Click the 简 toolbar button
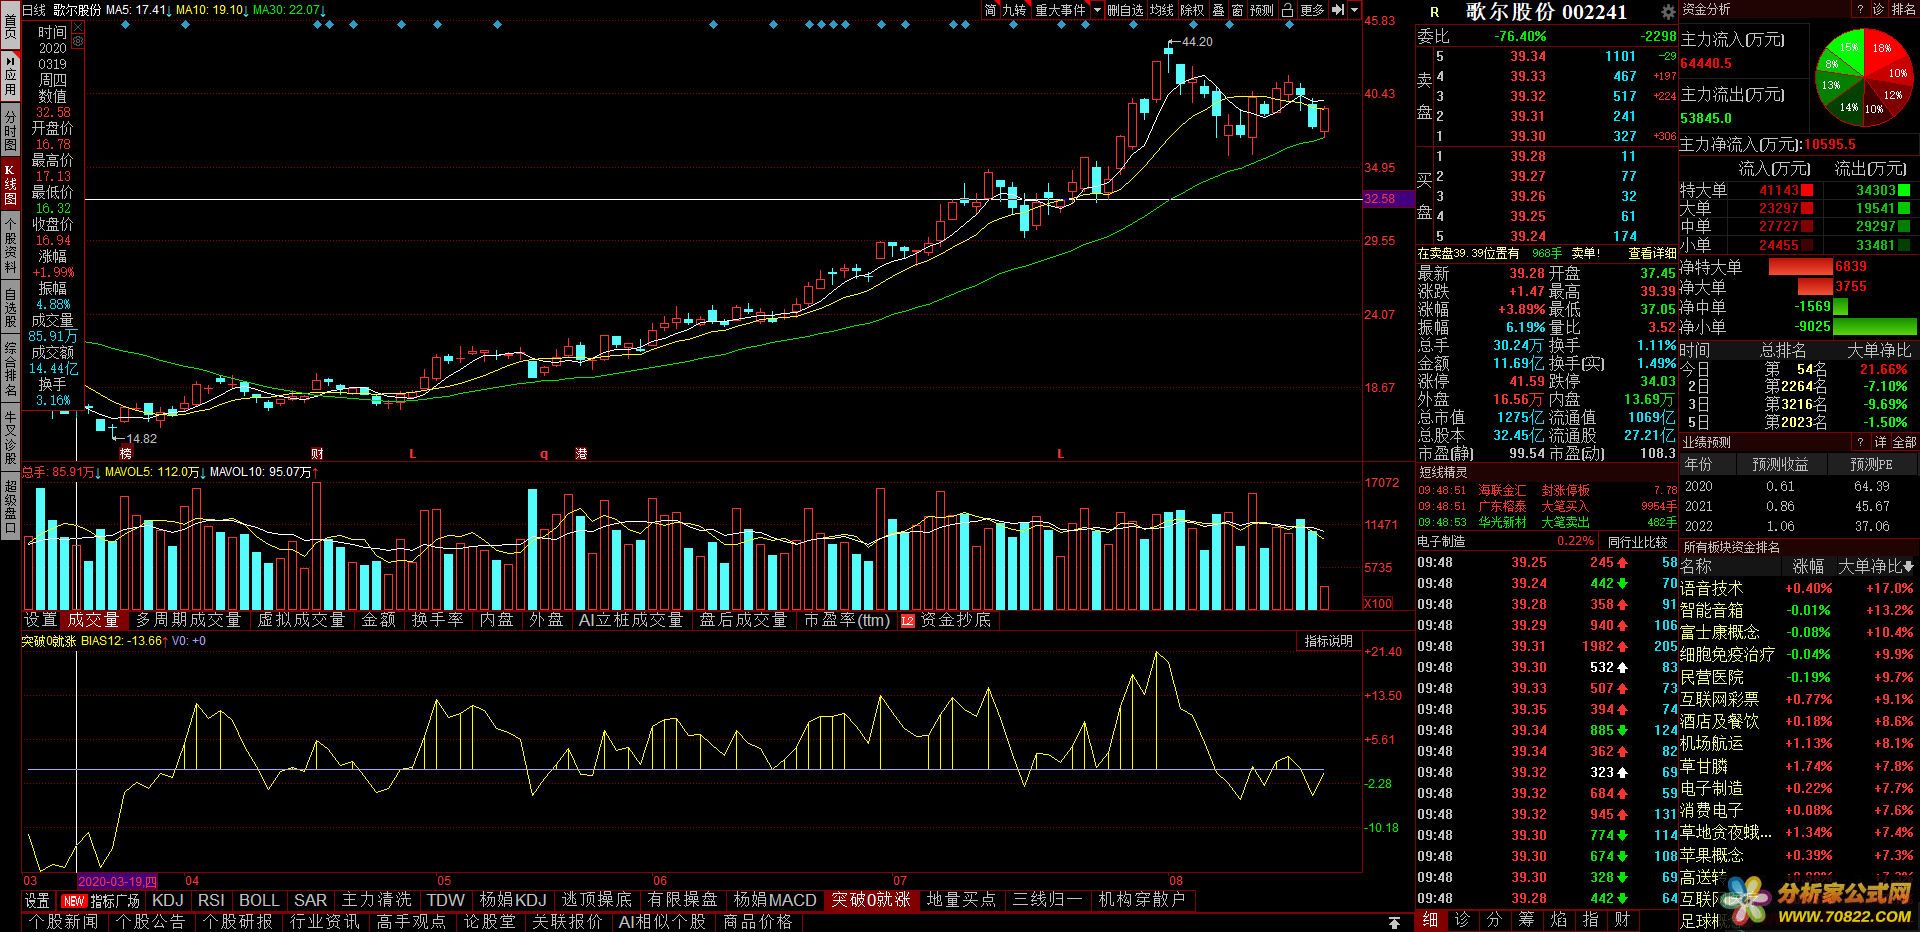This screenshot has width=1920, height=932. coord(990,10)
